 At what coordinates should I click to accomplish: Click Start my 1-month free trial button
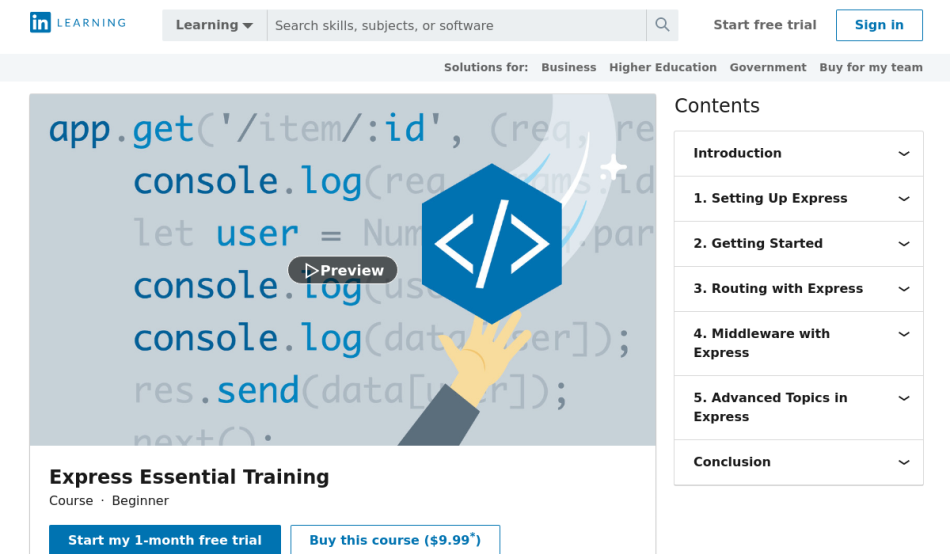(165, 539)
